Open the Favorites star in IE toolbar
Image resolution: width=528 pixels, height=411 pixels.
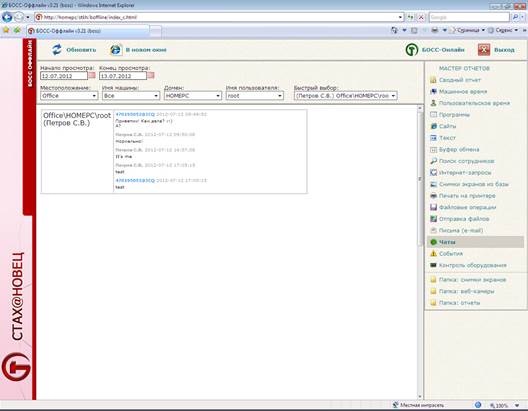(6, 30)
